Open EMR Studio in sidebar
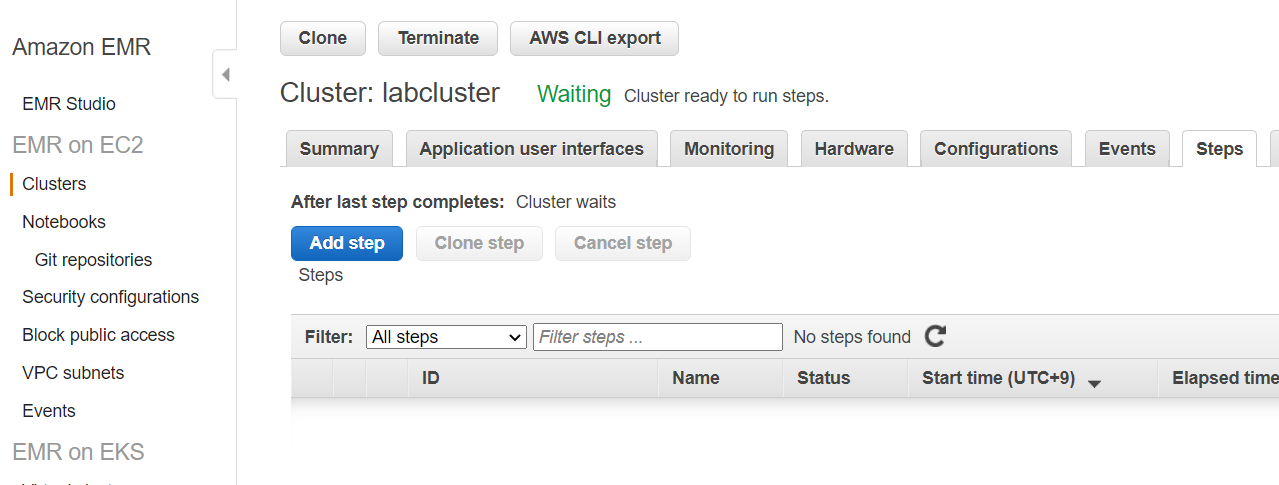The width and height of the screenshot is (1279, 485). tap(69, 104)
